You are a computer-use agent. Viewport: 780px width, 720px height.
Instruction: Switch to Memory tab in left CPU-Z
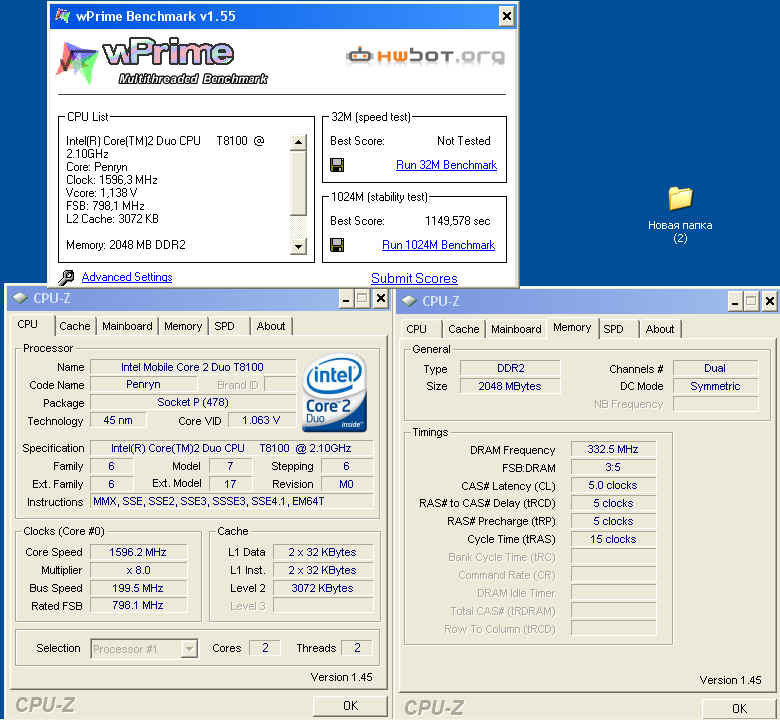tap(183, 326)
